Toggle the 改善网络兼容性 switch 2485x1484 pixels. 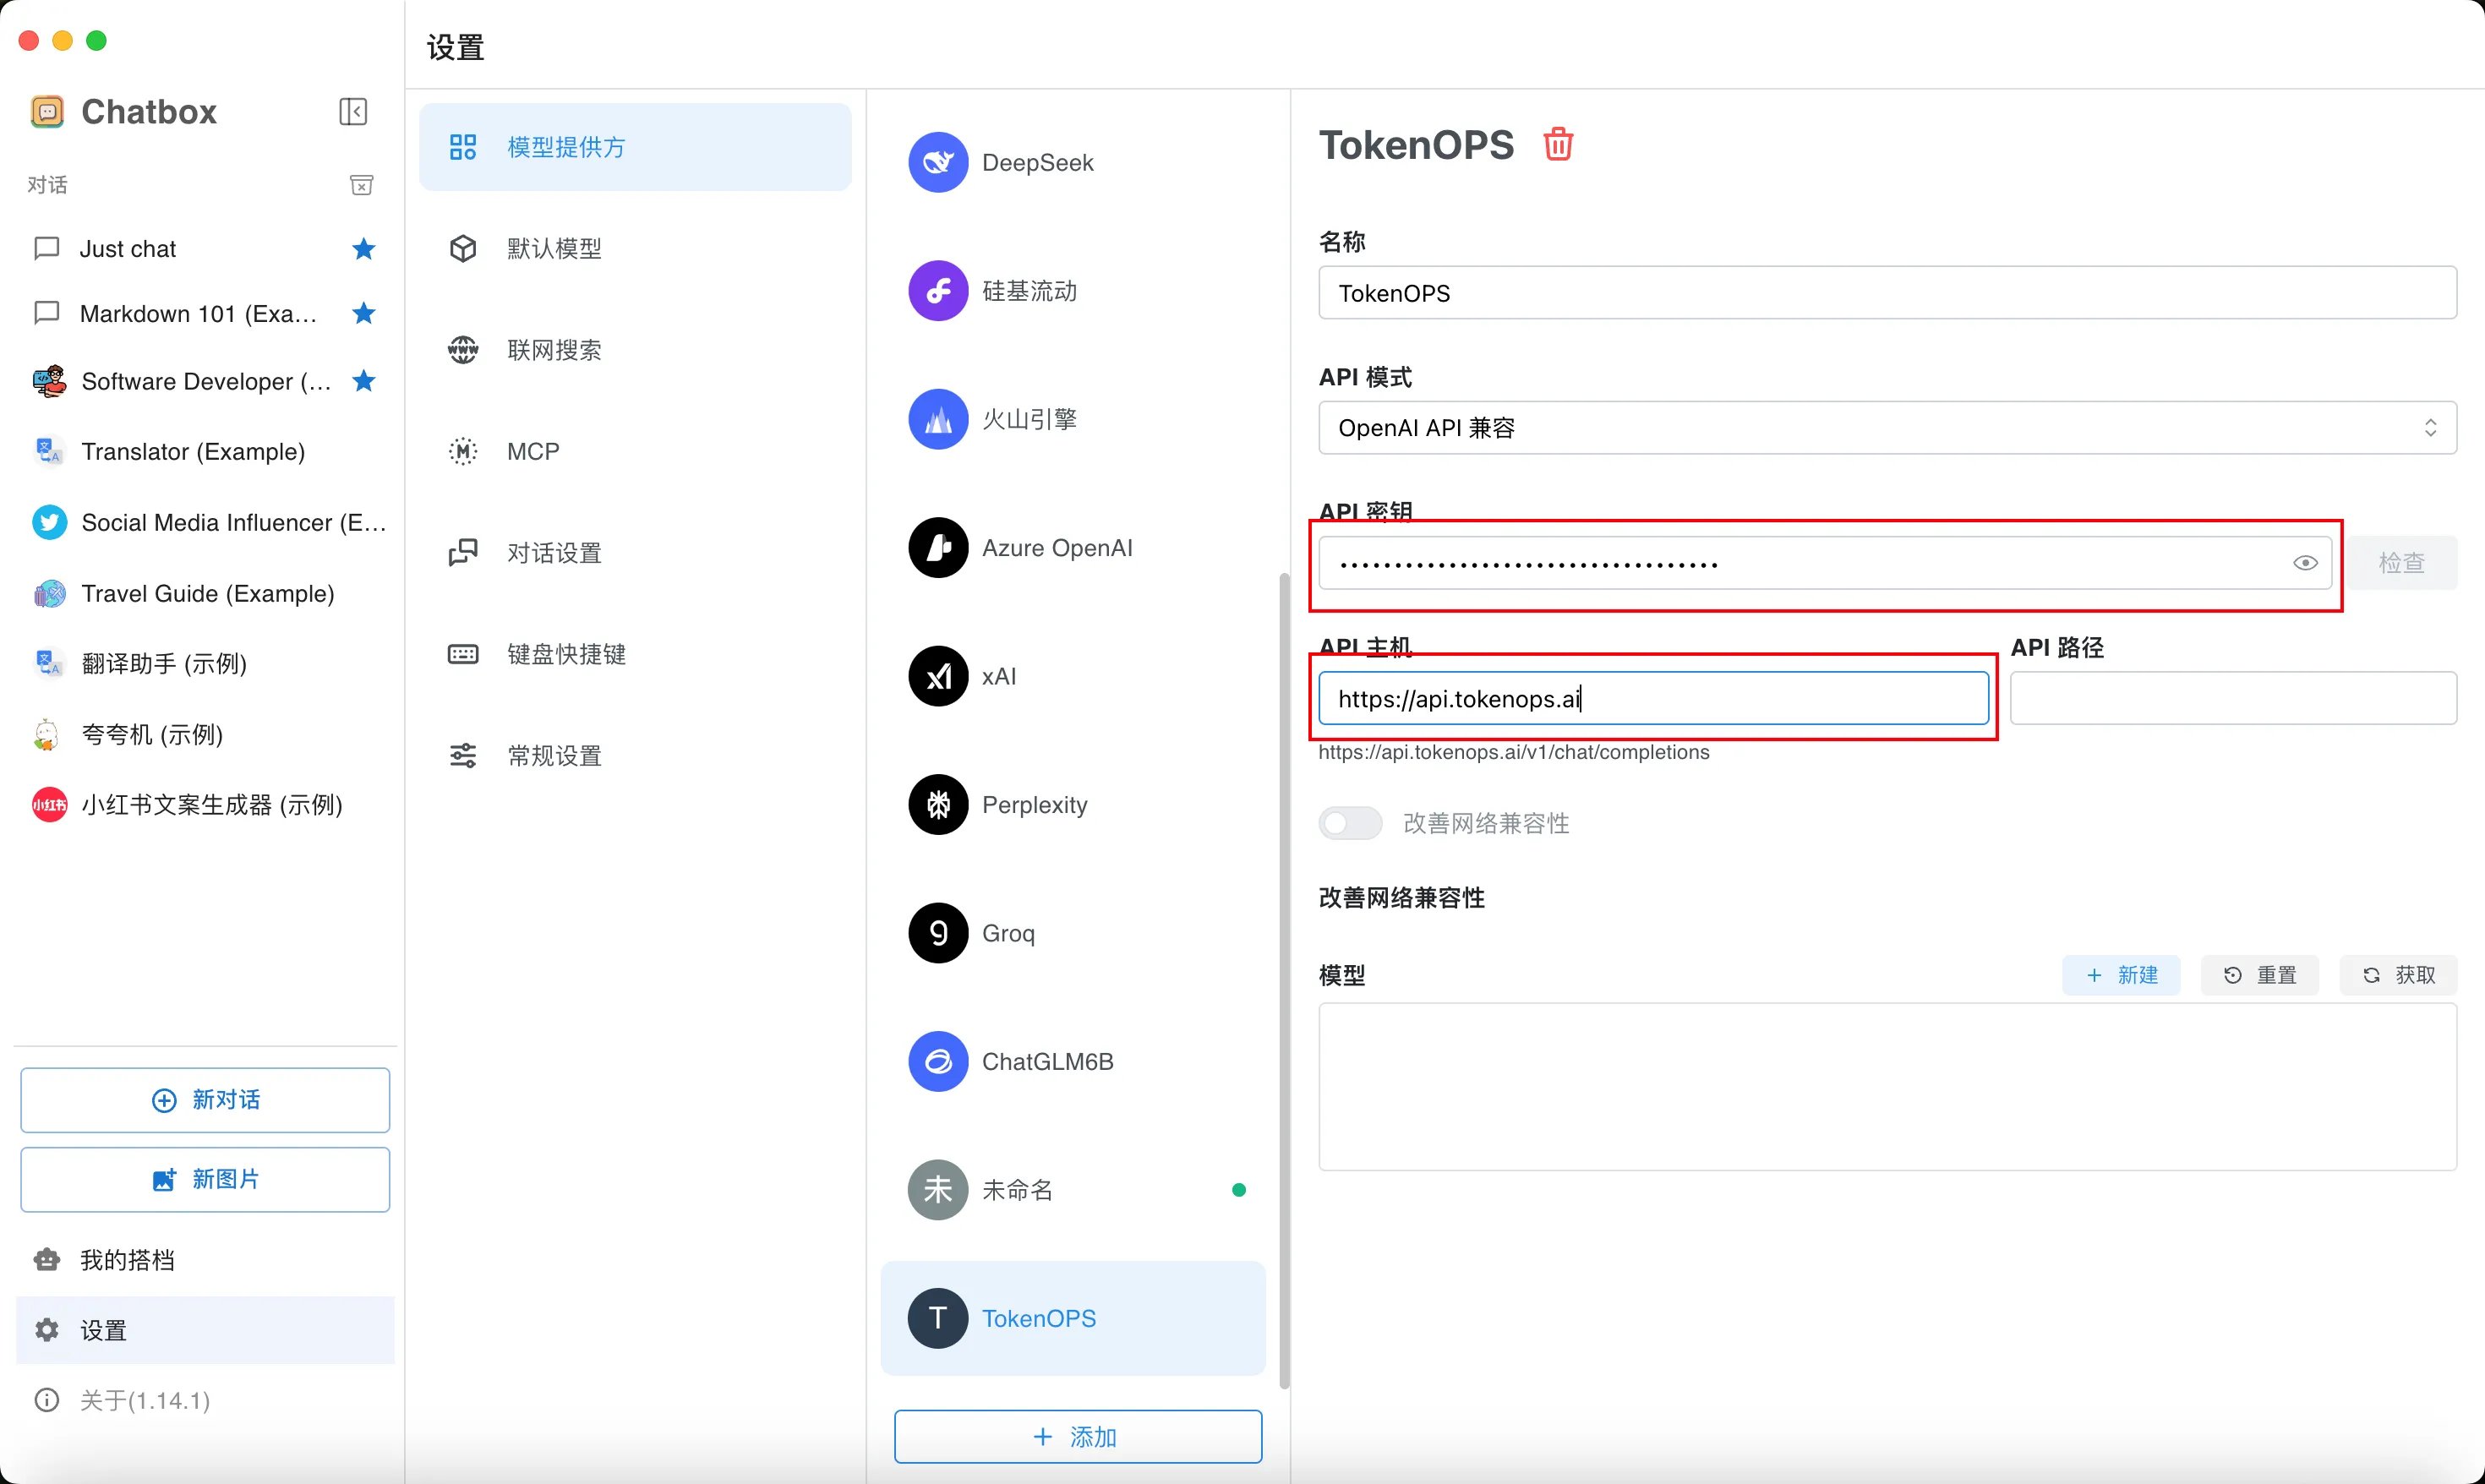click(1350, 823)
